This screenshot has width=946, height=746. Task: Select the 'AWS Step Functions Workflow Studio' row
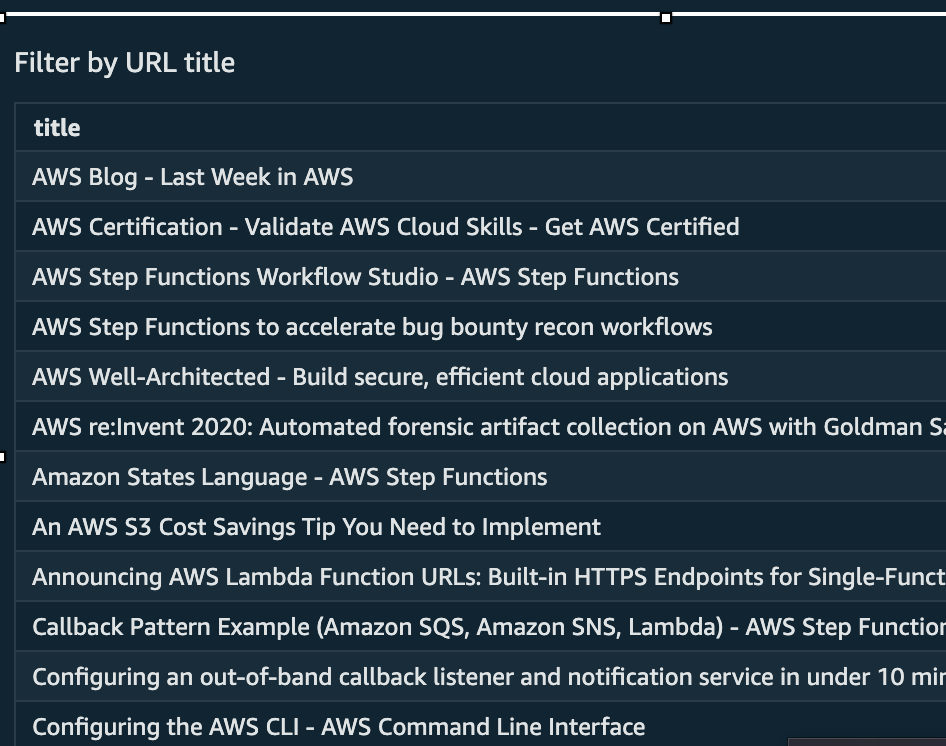(481, 277)
